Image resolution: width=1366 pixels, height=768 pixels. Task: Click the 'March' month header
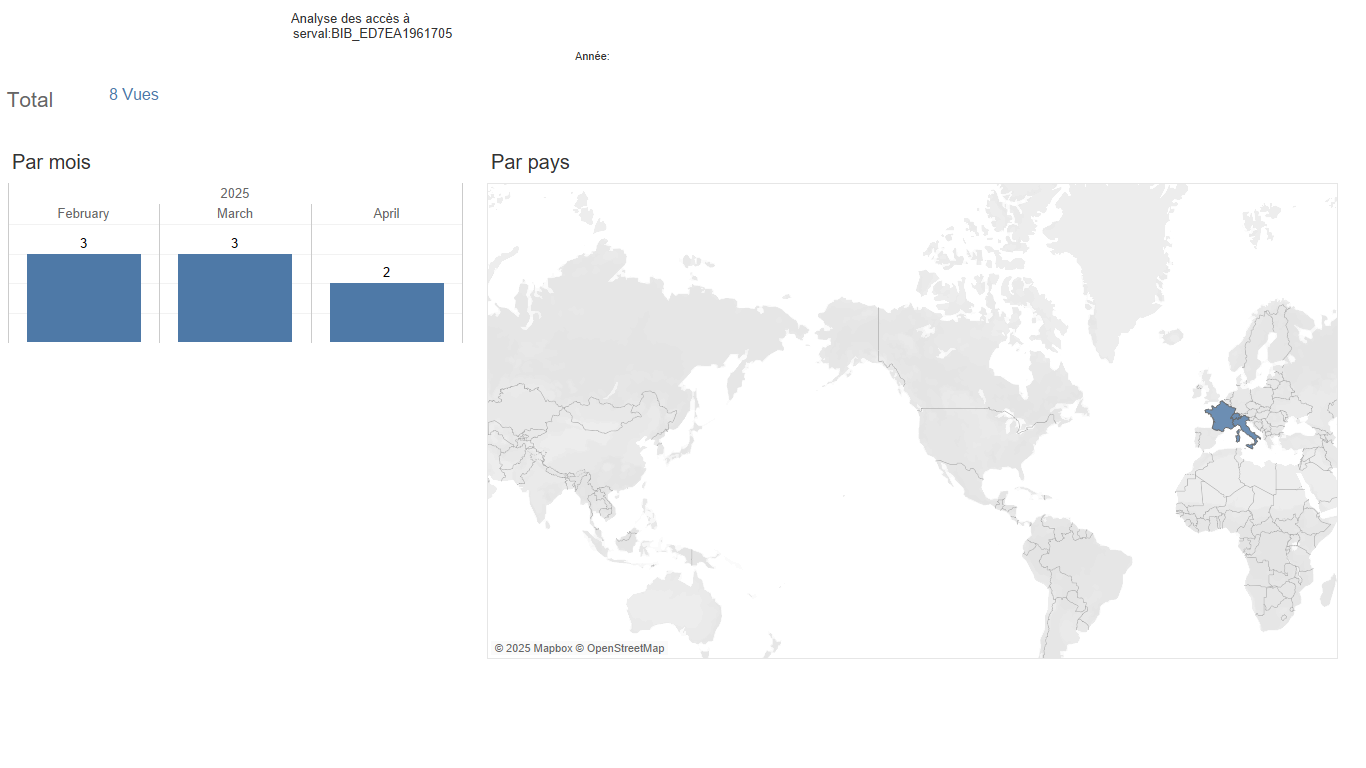click(235, 214)
